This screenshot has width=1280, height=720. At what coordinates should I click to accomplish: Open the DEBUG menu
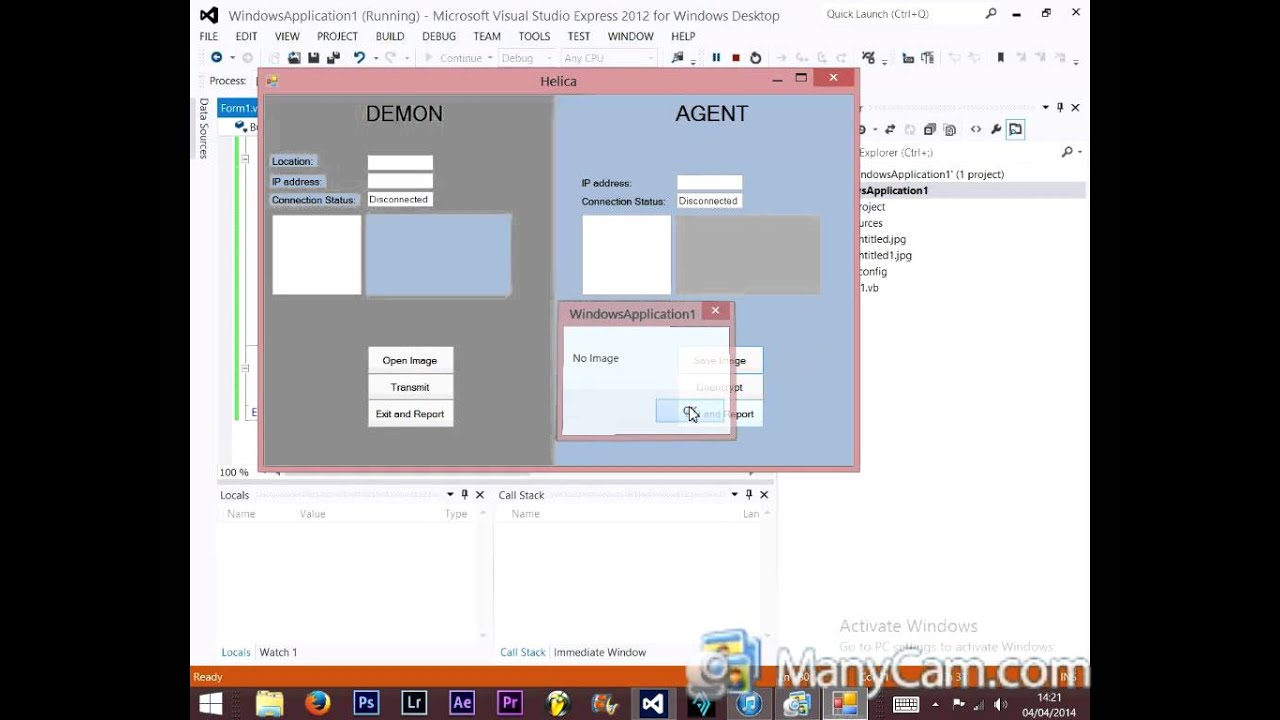point(439,36)
